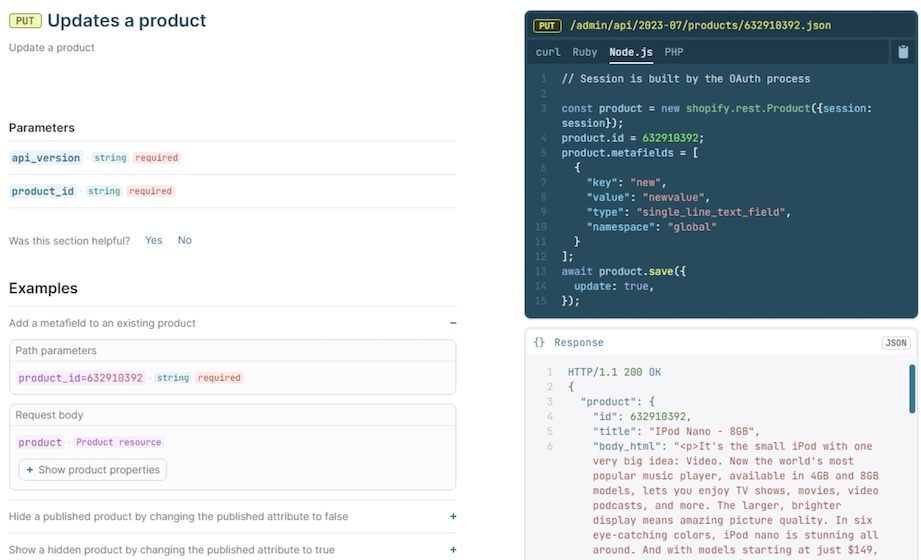Click the api_version parameter name
This screenshot has width=921, height=560.
46,157
